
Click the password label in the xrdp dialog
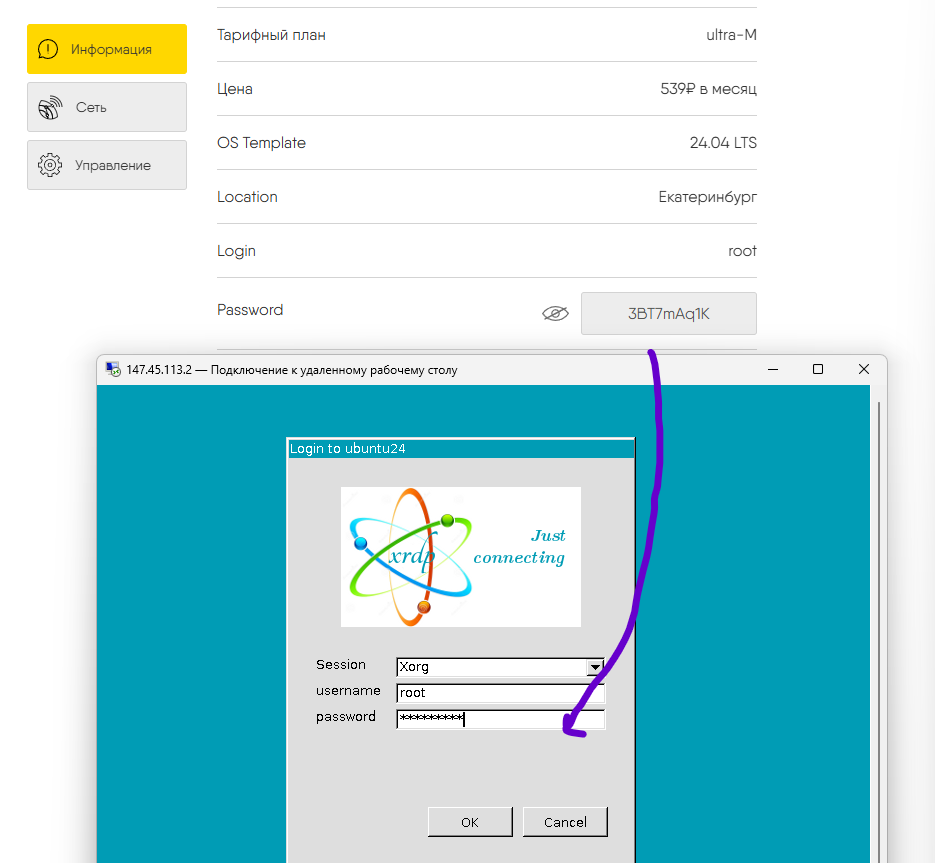[346, 717]
